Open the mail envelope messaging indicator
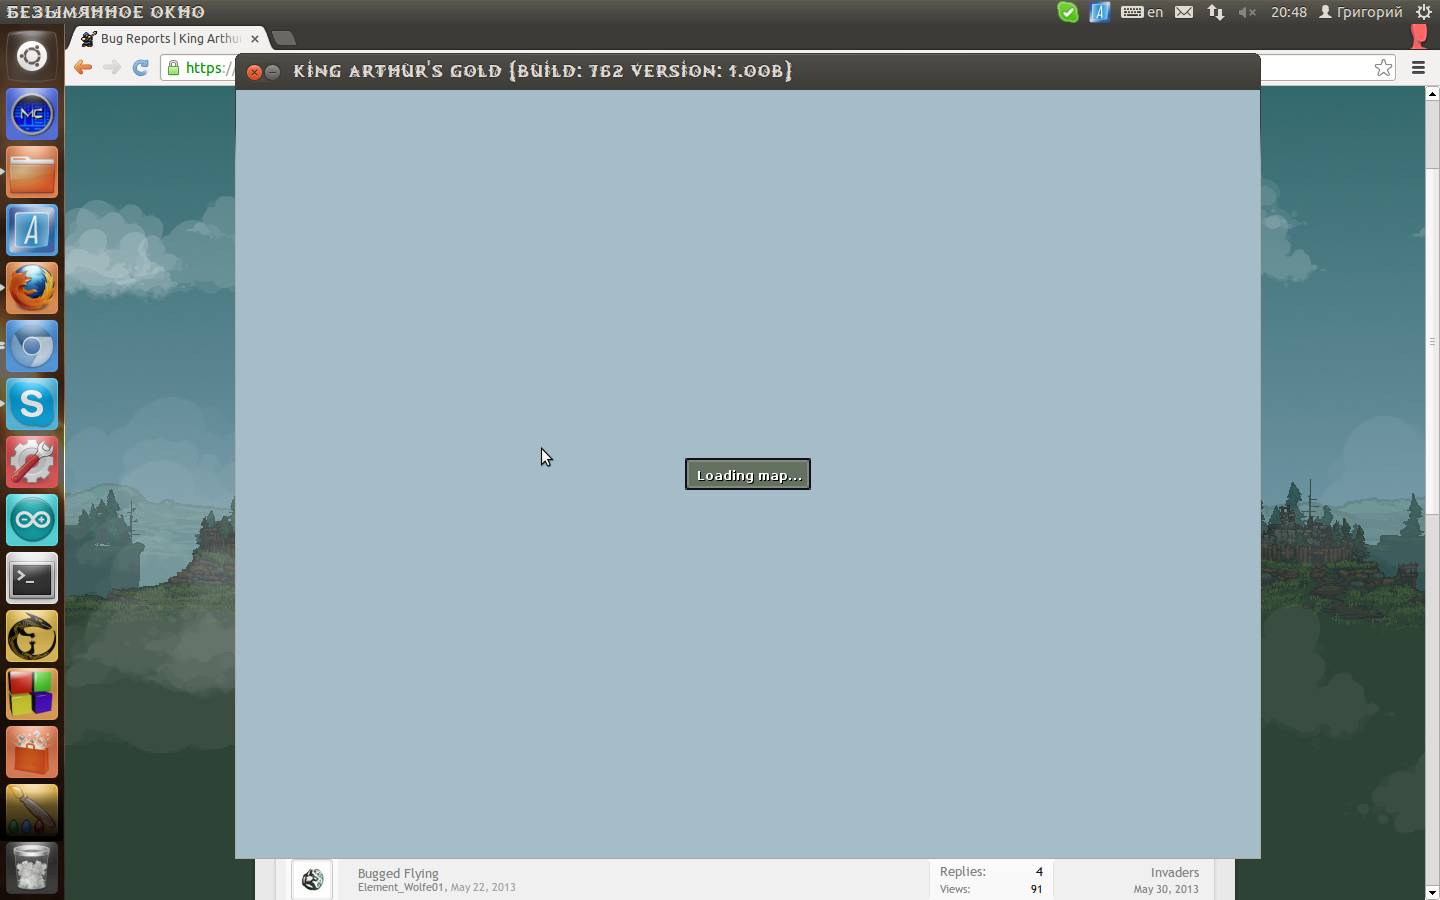 pyautogui.click(x=1184, y=12)
